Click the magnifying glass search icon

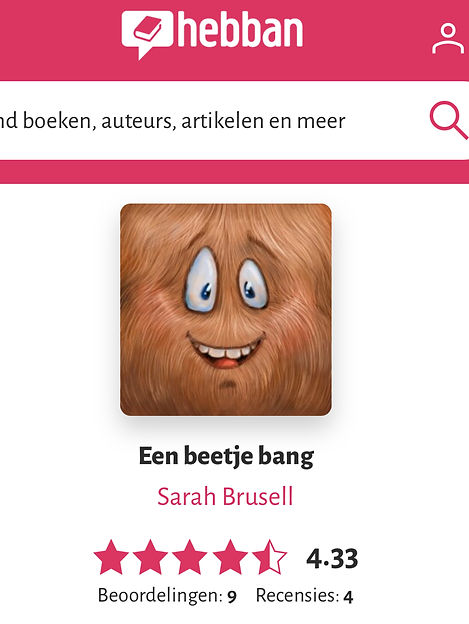click(x=448, y=120)
